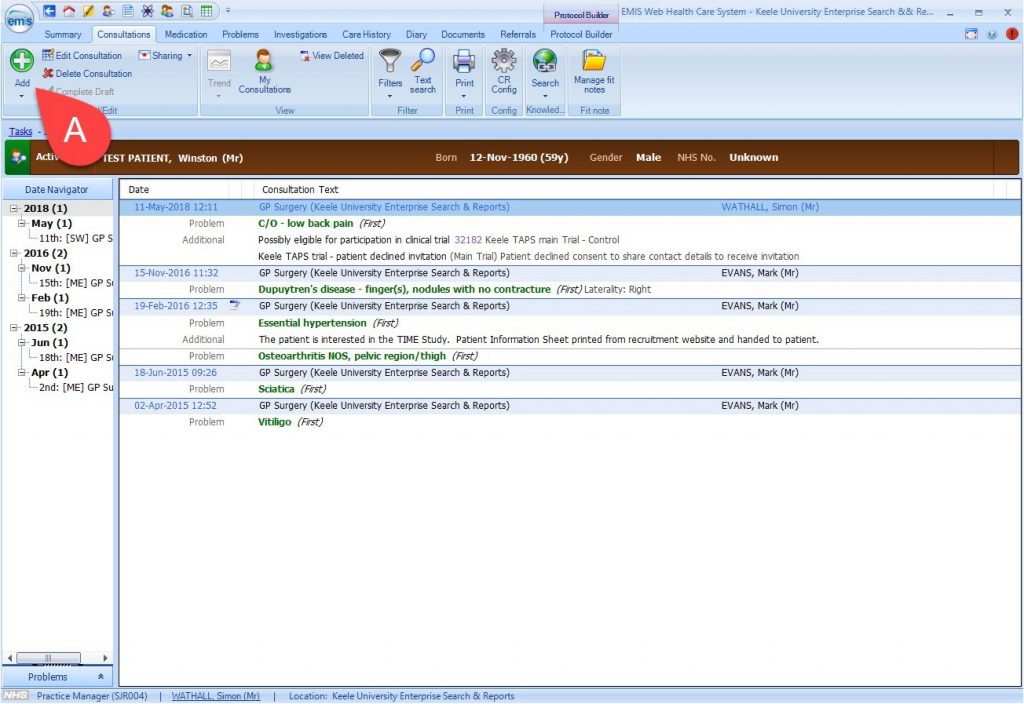Click Date Navigator horizontal scrollbar thumb
1024x704 pixels.
click(48, 658)
